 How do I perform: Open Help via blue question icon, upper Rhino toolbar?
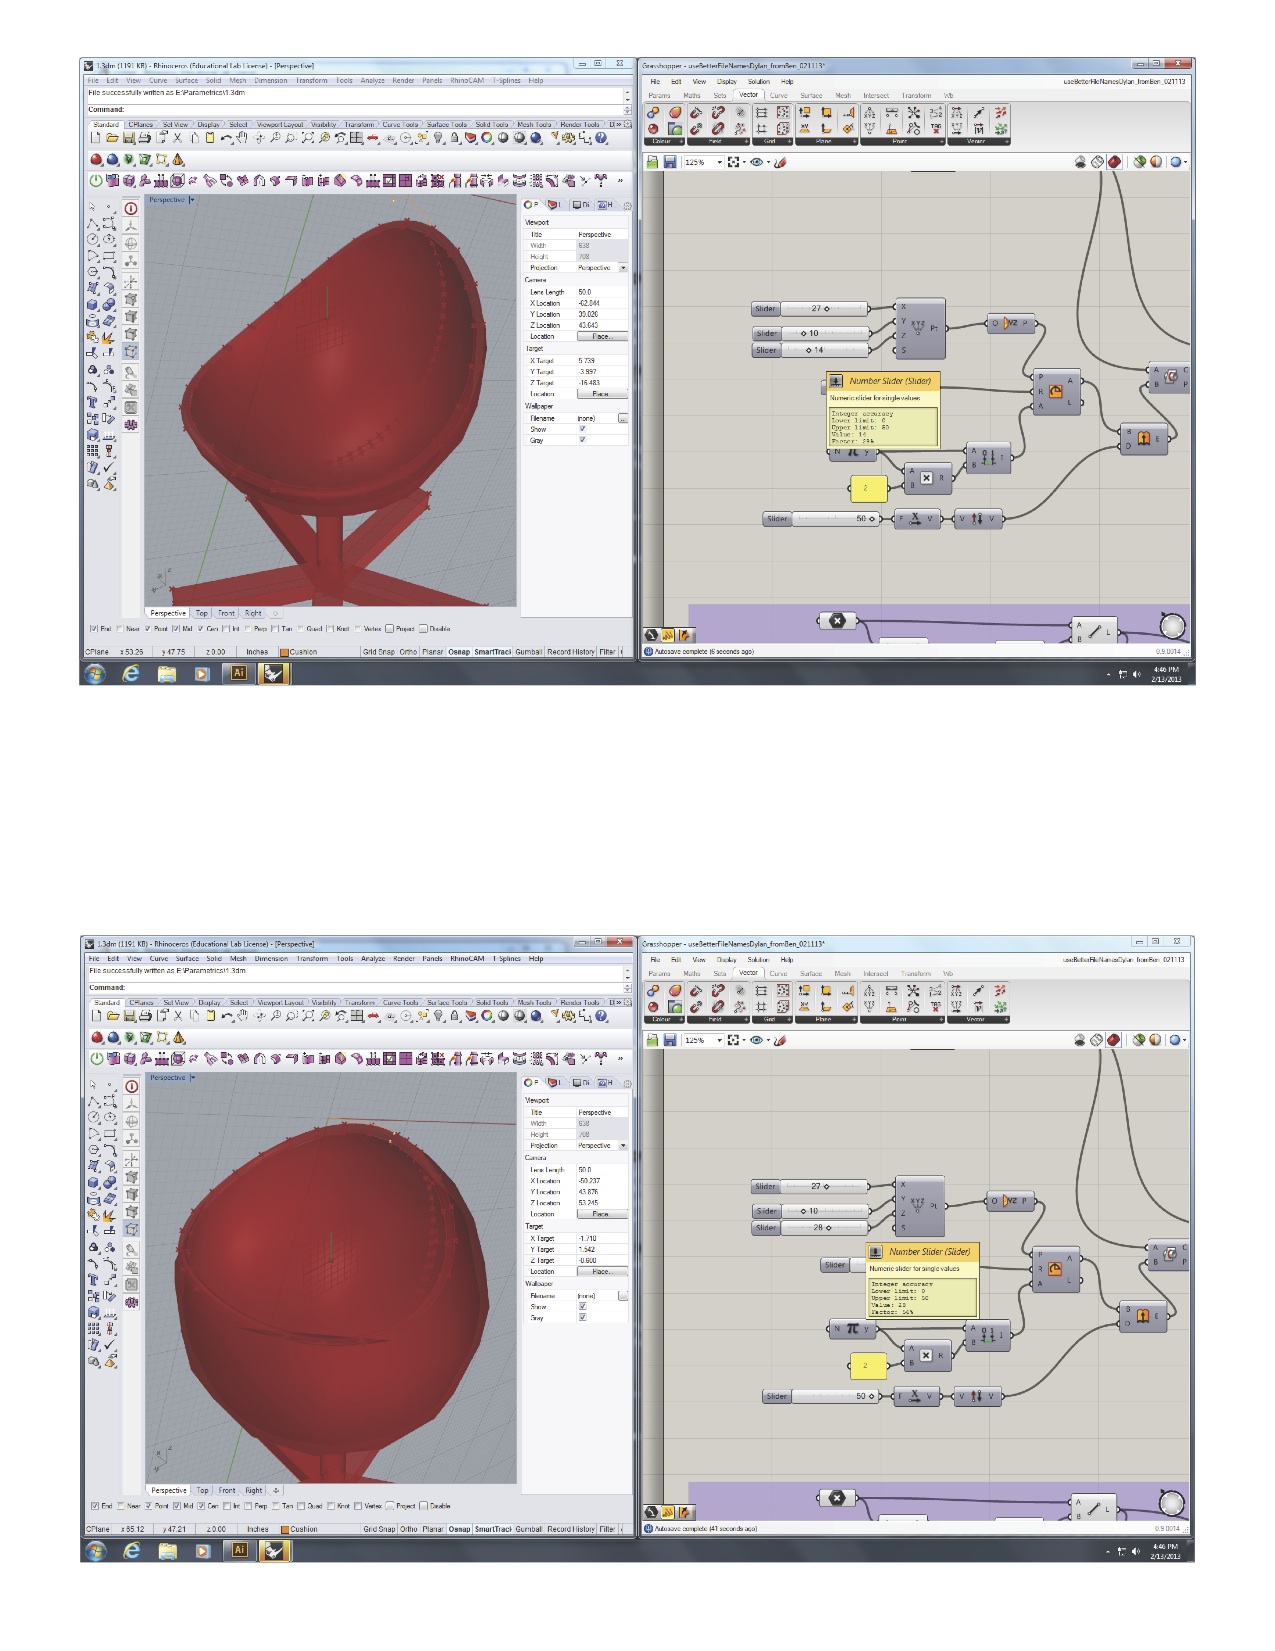[x=602, y=138]
